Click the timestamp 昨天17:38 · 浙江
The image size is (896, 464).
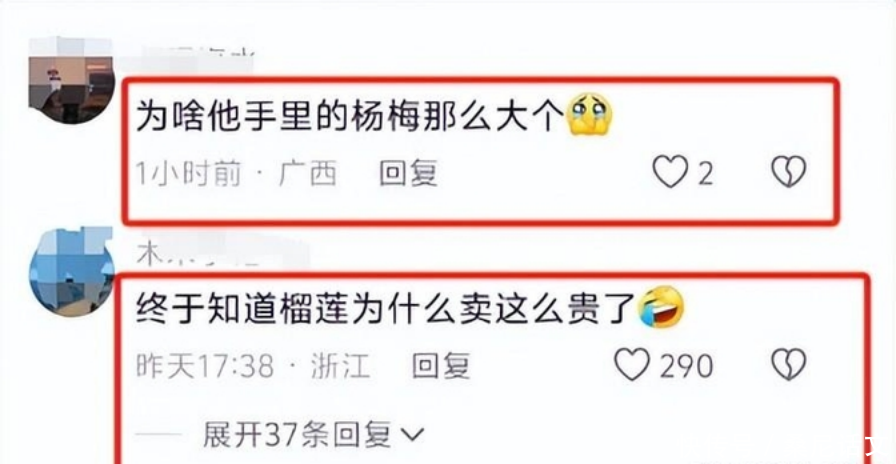pyautogui.click(x=253, y=366)
